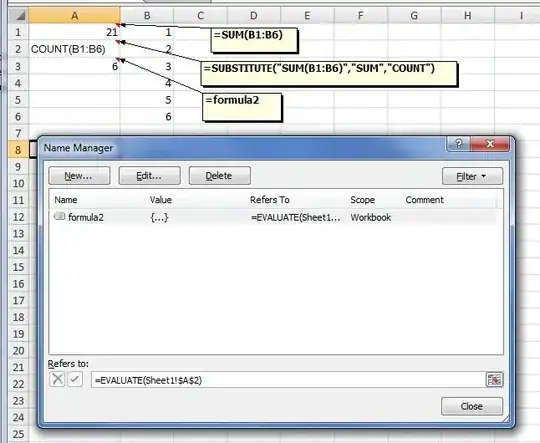The image size is (540, 443).
Task: Select column E header
Action: (x=307, y=16)
